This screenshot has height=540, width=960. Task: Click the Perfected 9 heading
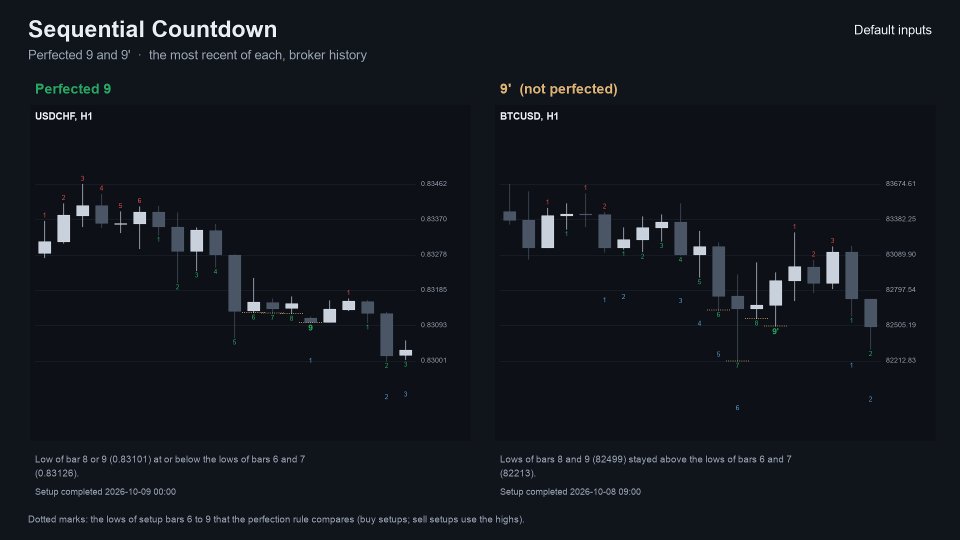tap(73, 89)
